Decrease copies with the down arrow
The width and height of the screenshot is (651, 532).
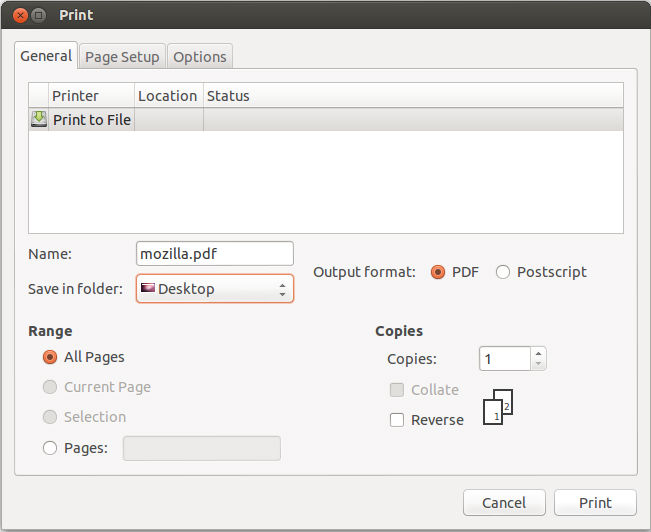(538, 364)
